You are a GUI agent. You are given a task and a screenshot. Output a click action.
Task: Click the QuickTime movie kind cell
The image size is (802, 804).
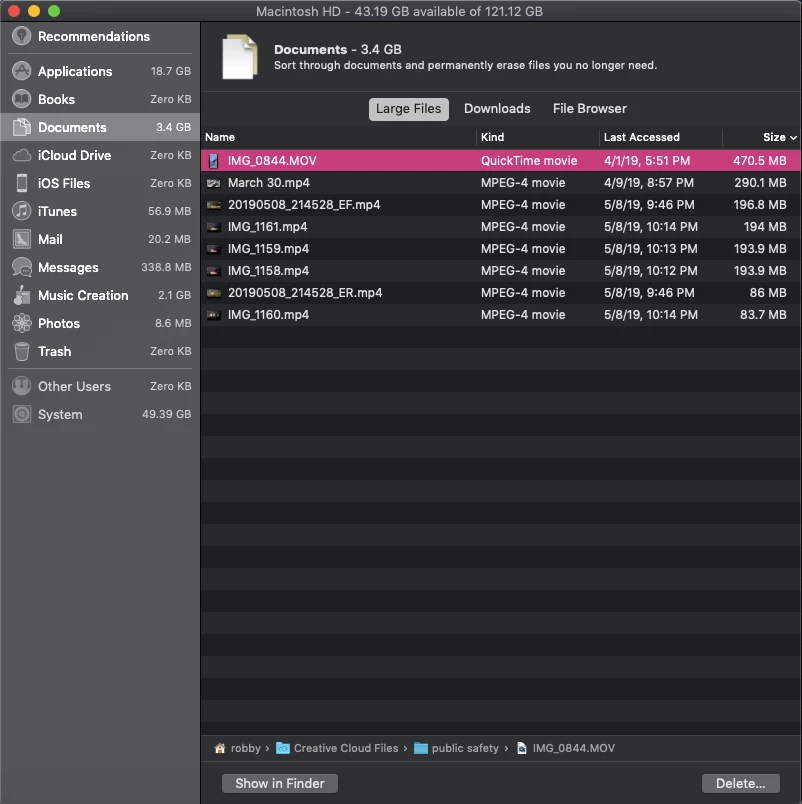[529, 161]
